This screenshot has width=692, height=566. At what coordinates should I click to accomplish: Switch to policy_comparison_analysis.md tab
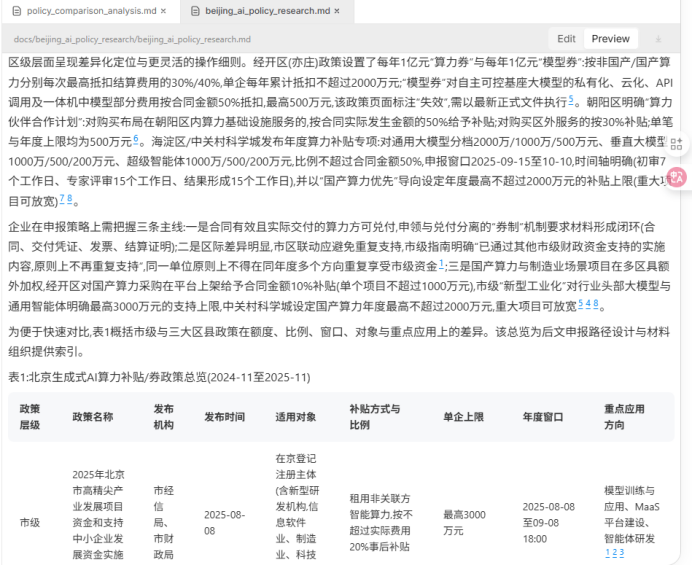(91, 10)
